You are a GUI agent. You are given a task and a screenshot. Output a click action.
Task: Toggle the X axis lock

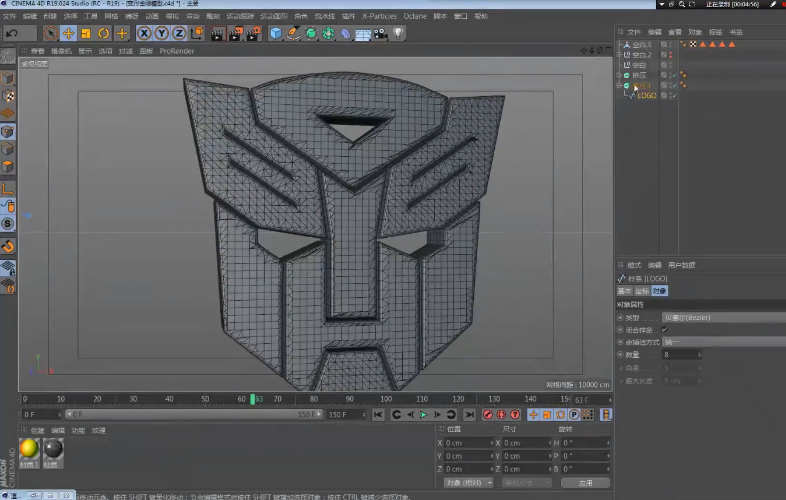145,34
